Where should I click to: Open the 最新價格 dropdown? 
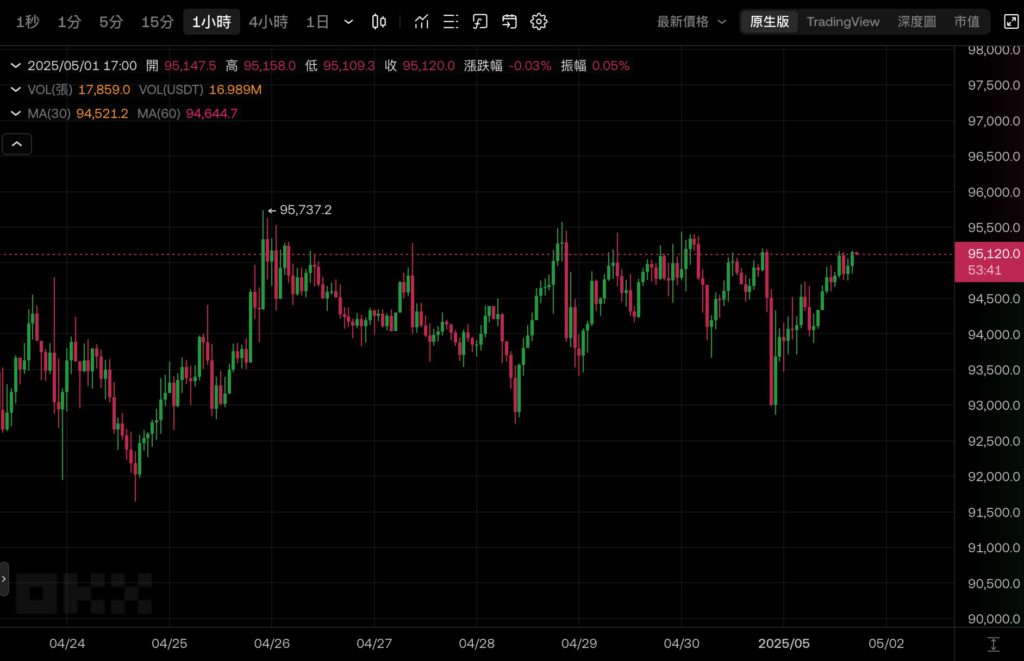[x=688, y=21]
